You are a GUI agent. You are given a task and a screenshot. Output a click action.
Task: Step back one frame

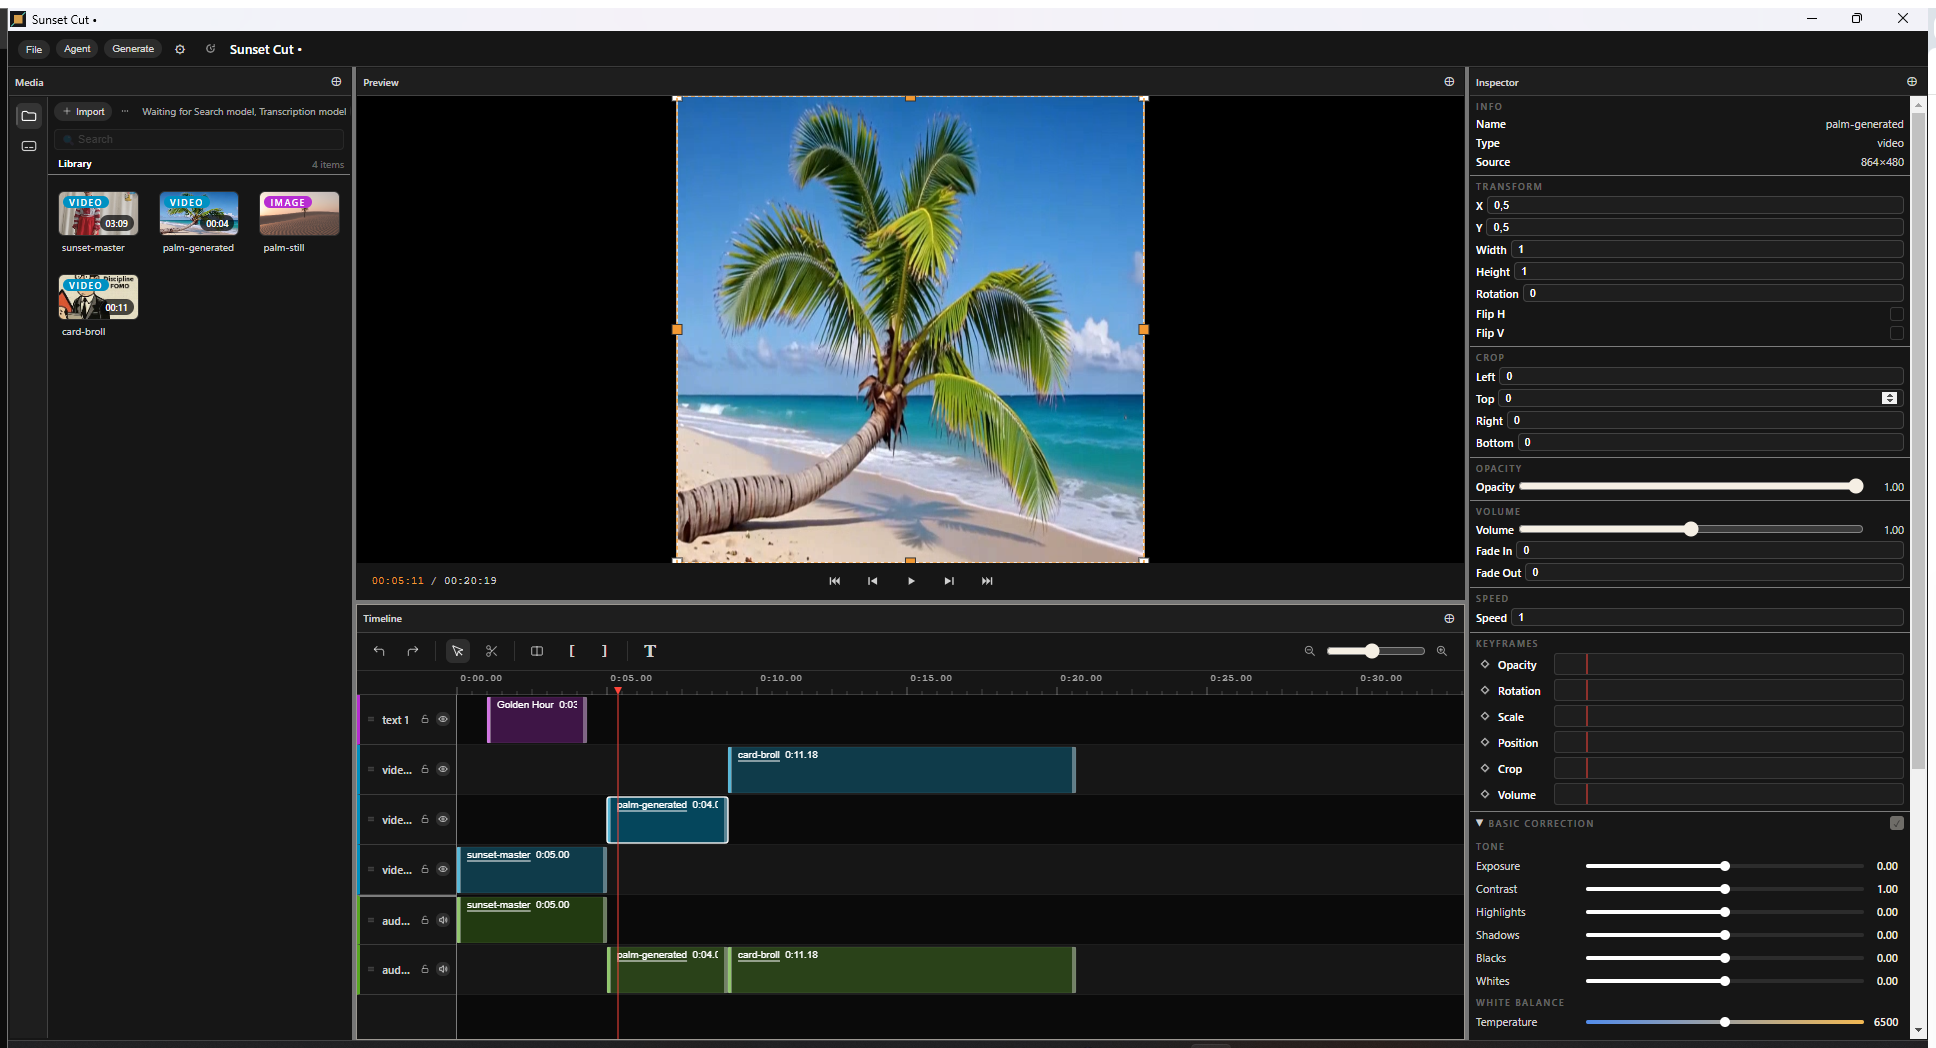873,581
